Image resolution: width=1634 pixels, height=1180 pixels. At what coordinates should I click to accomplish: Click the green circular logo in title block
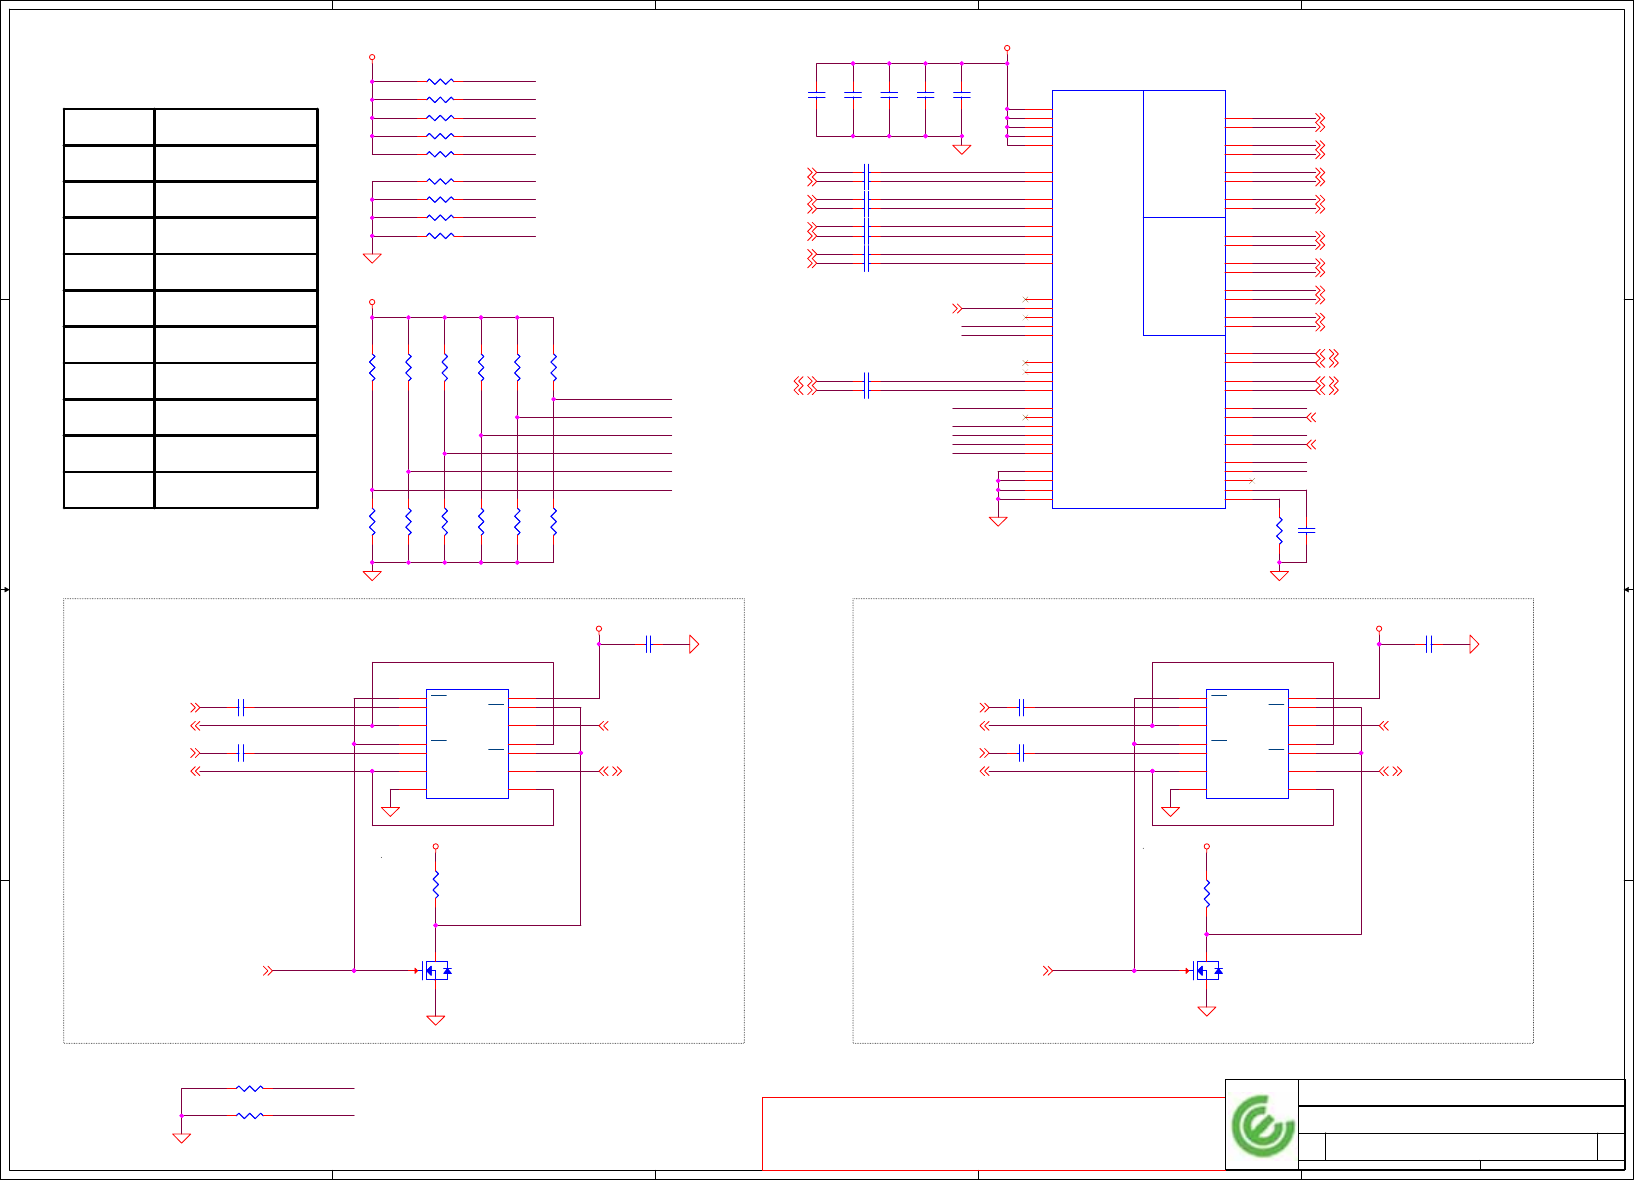[1262, 1125]
